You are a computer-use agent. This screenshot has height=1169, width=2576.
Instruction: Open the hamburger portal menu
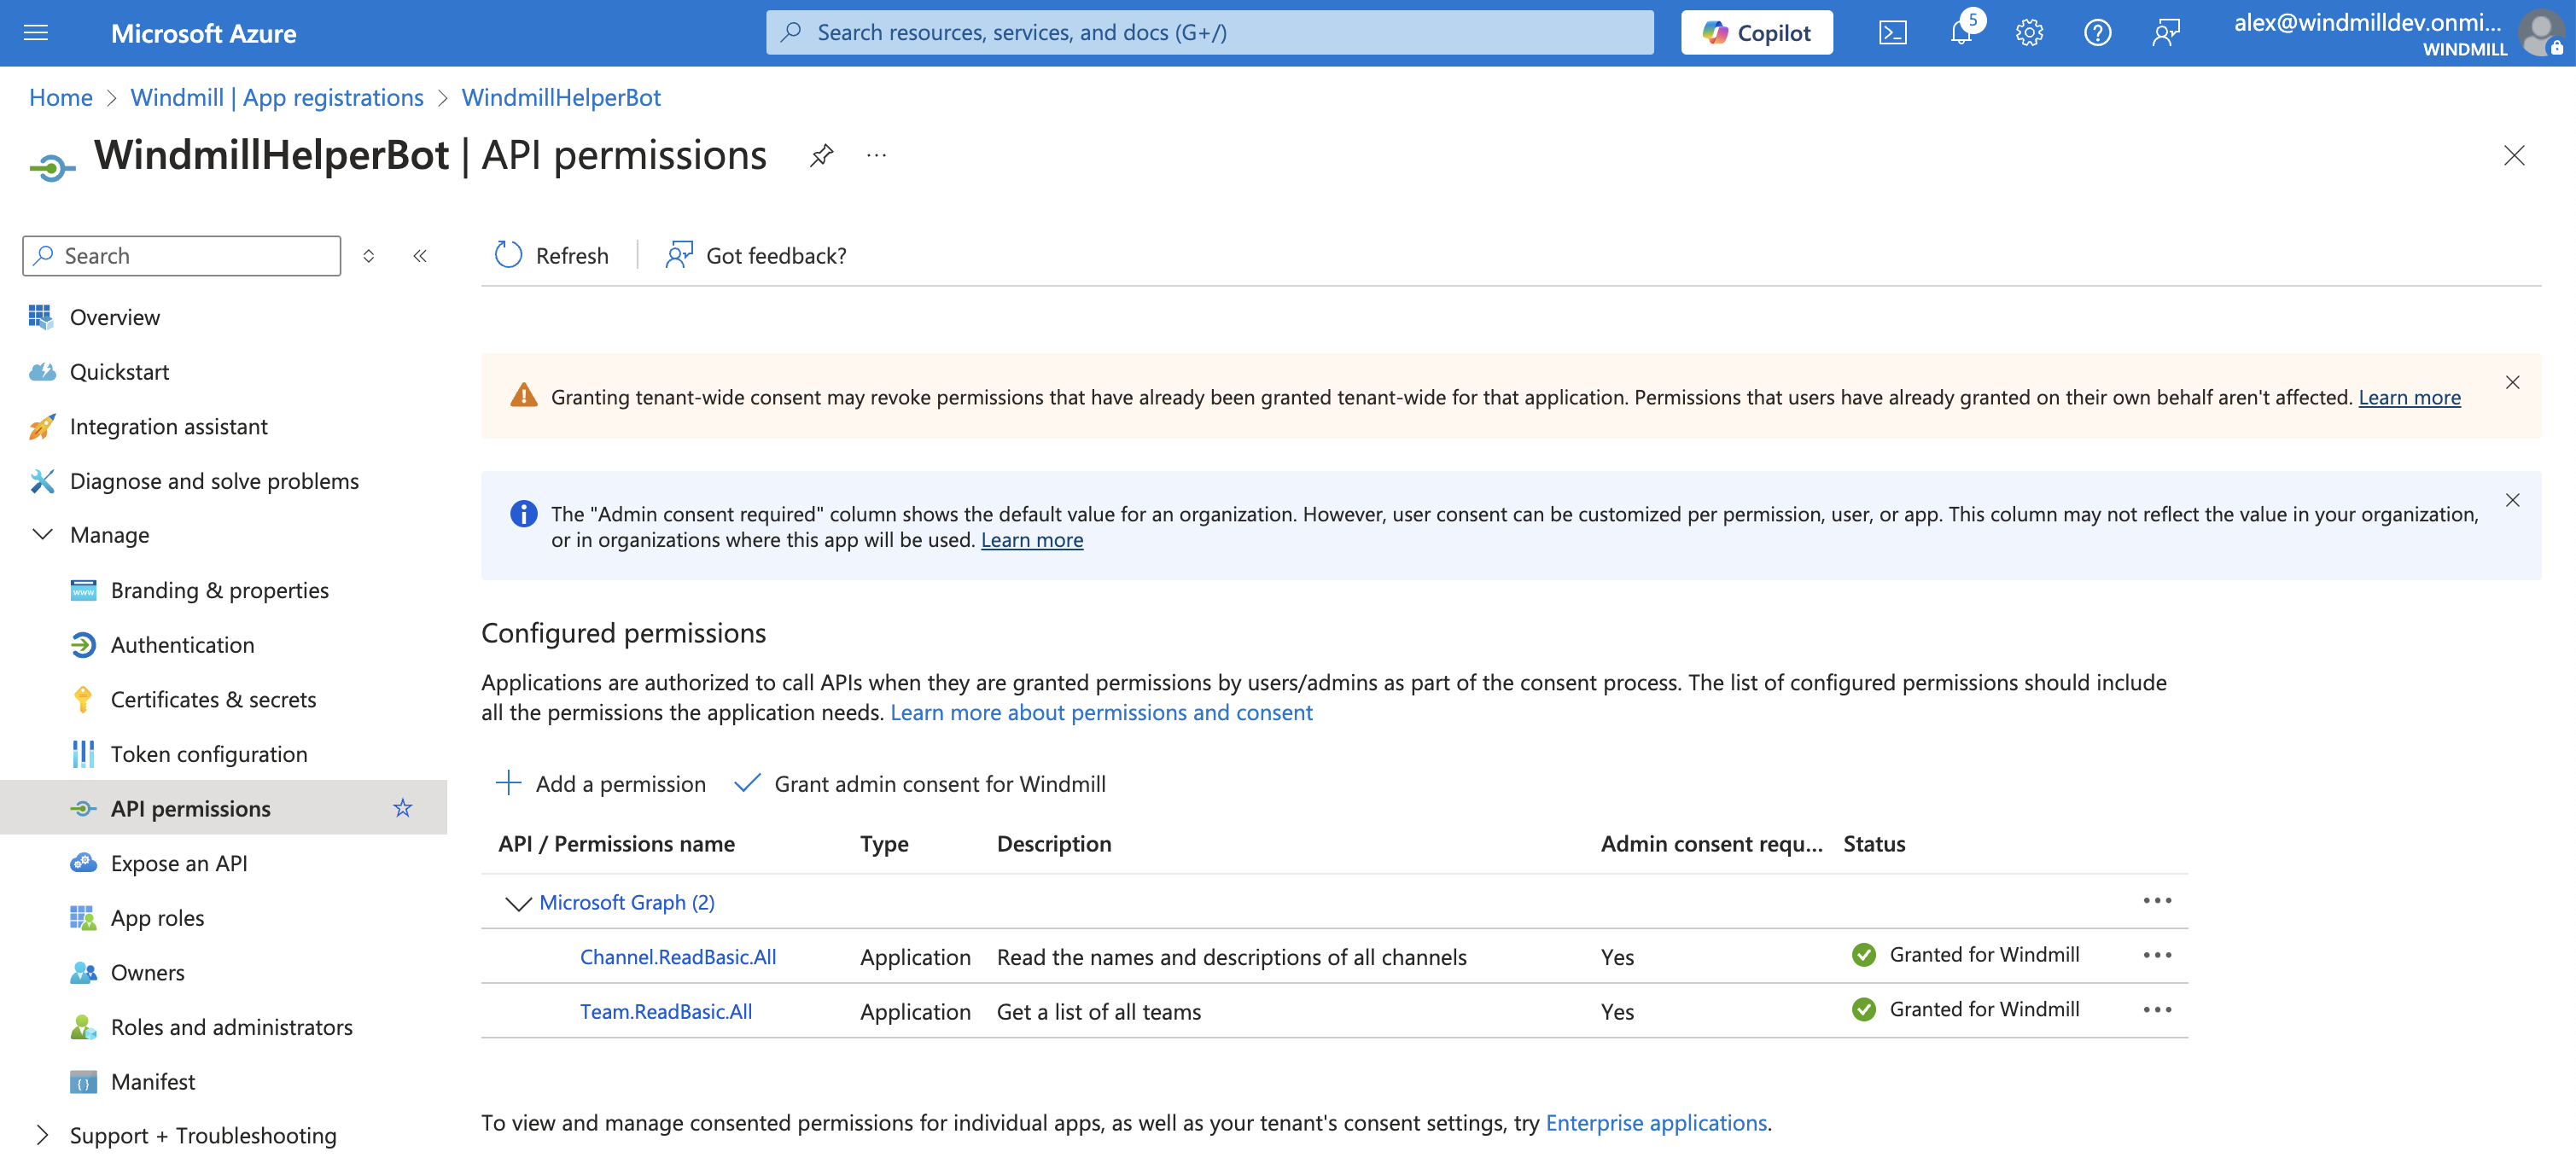[x=36, y=32]
